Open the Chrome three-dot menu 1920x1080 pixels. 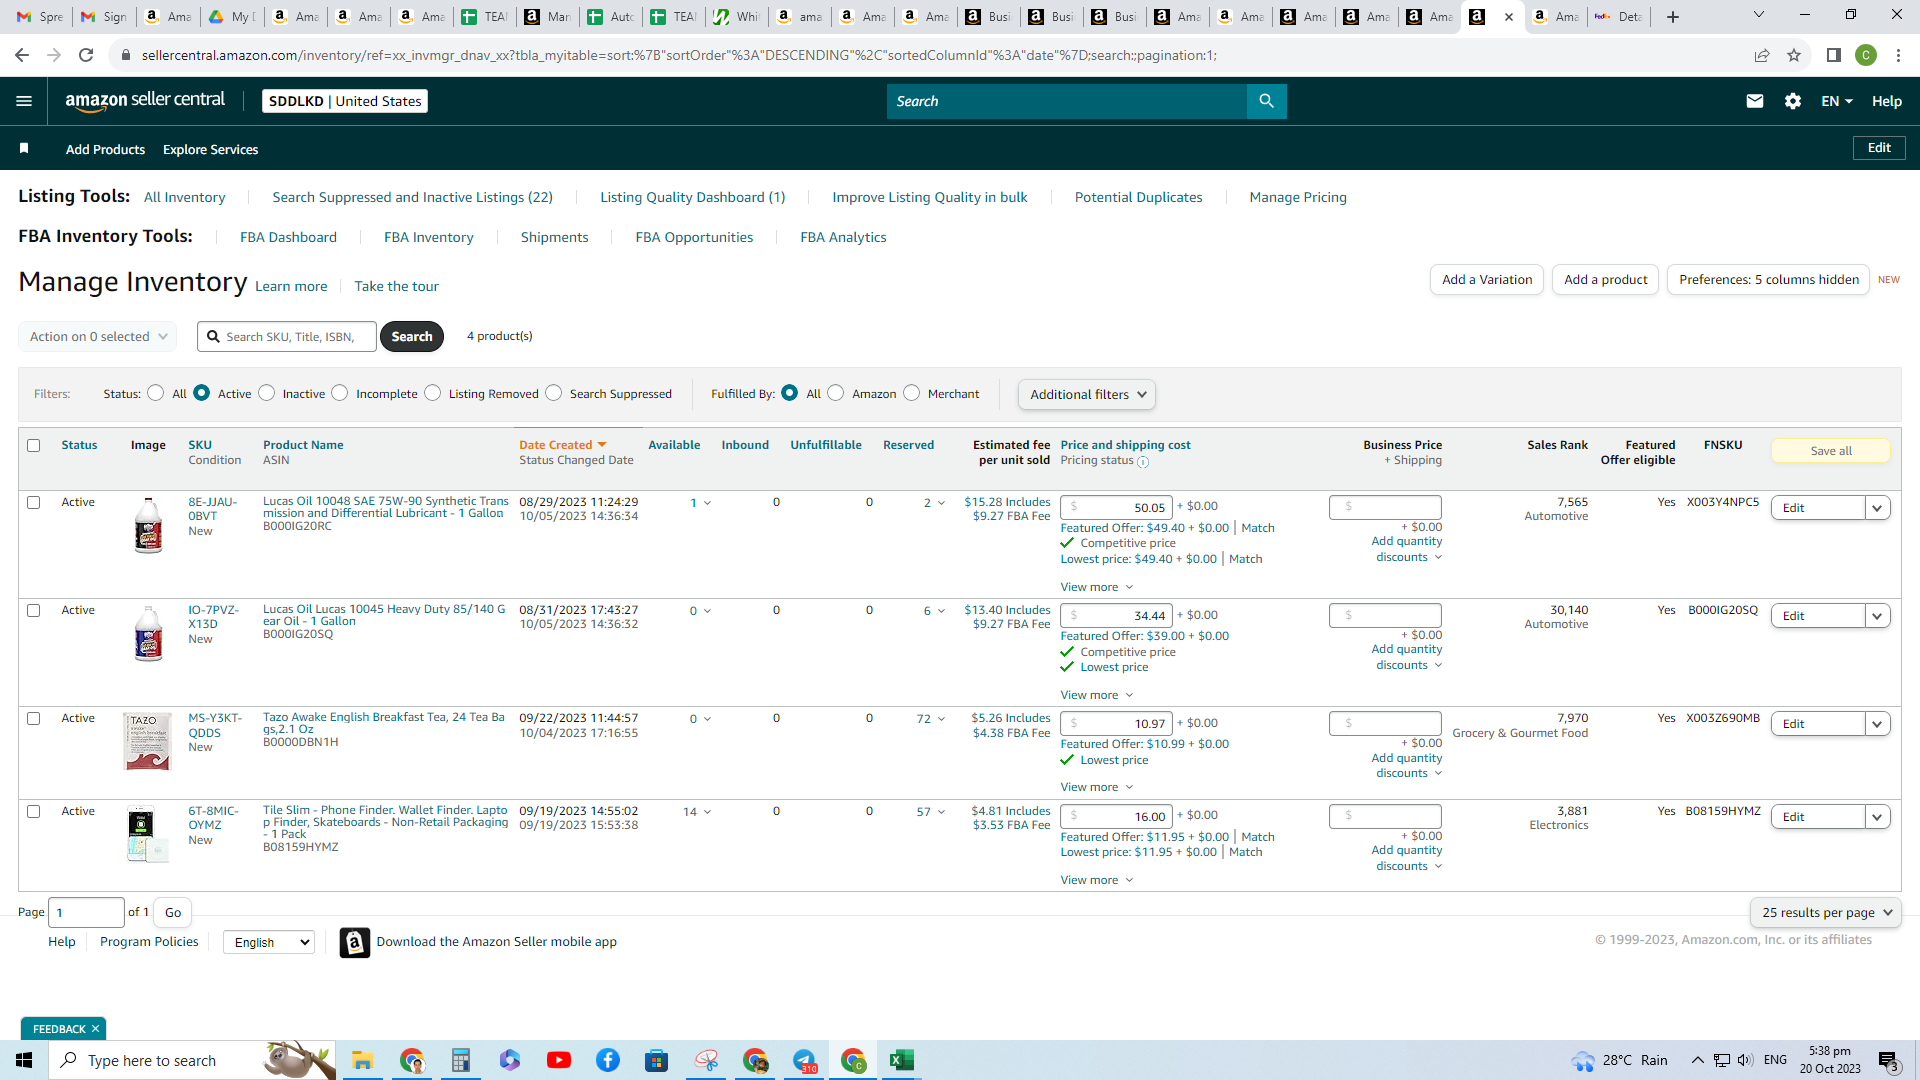coord(1898,55)
